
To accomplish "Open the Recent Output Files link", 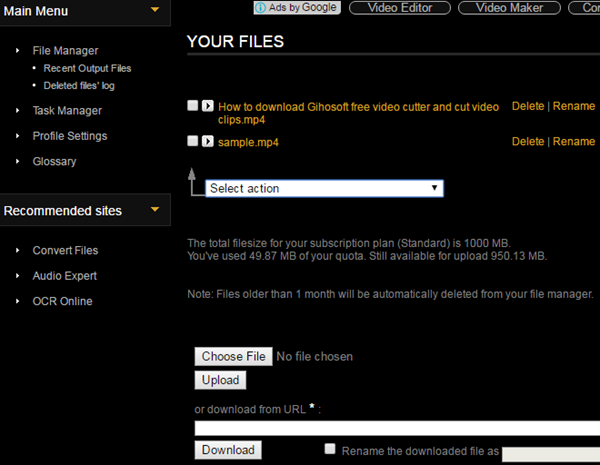I will tap(87, 68).
